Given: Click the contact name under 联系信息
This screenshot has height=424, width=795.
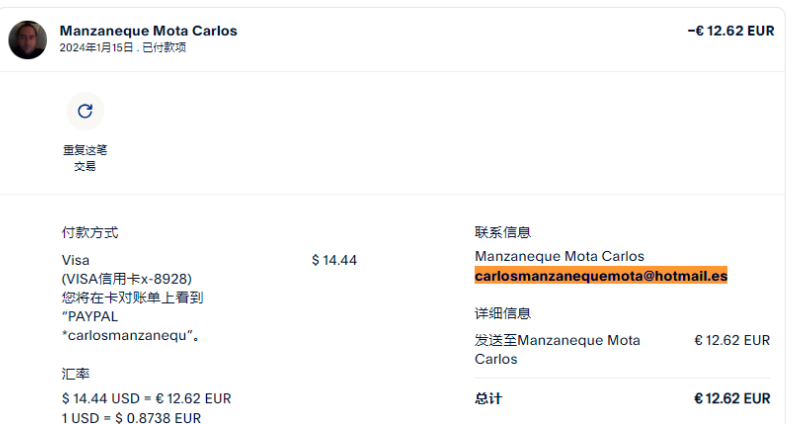Looking at the screenshot, I should click(559, 256).
